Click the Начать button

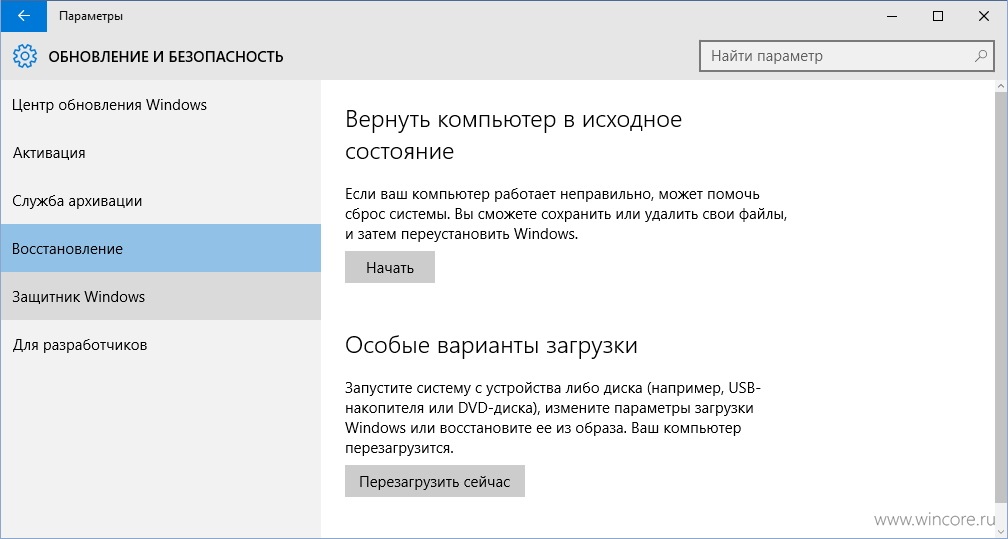(390, 268)
